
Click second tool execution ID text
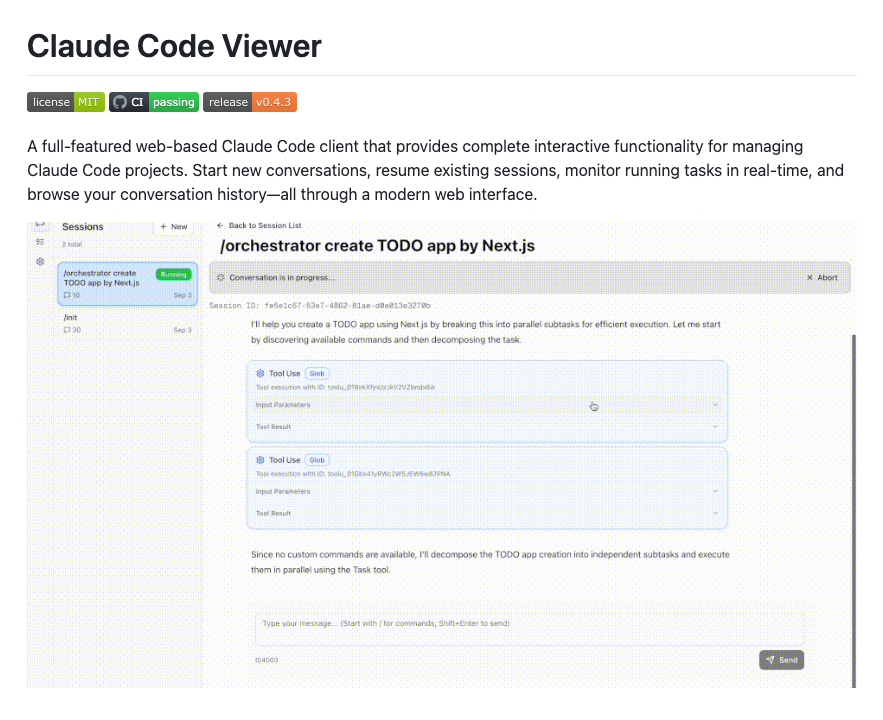point(353,474)
